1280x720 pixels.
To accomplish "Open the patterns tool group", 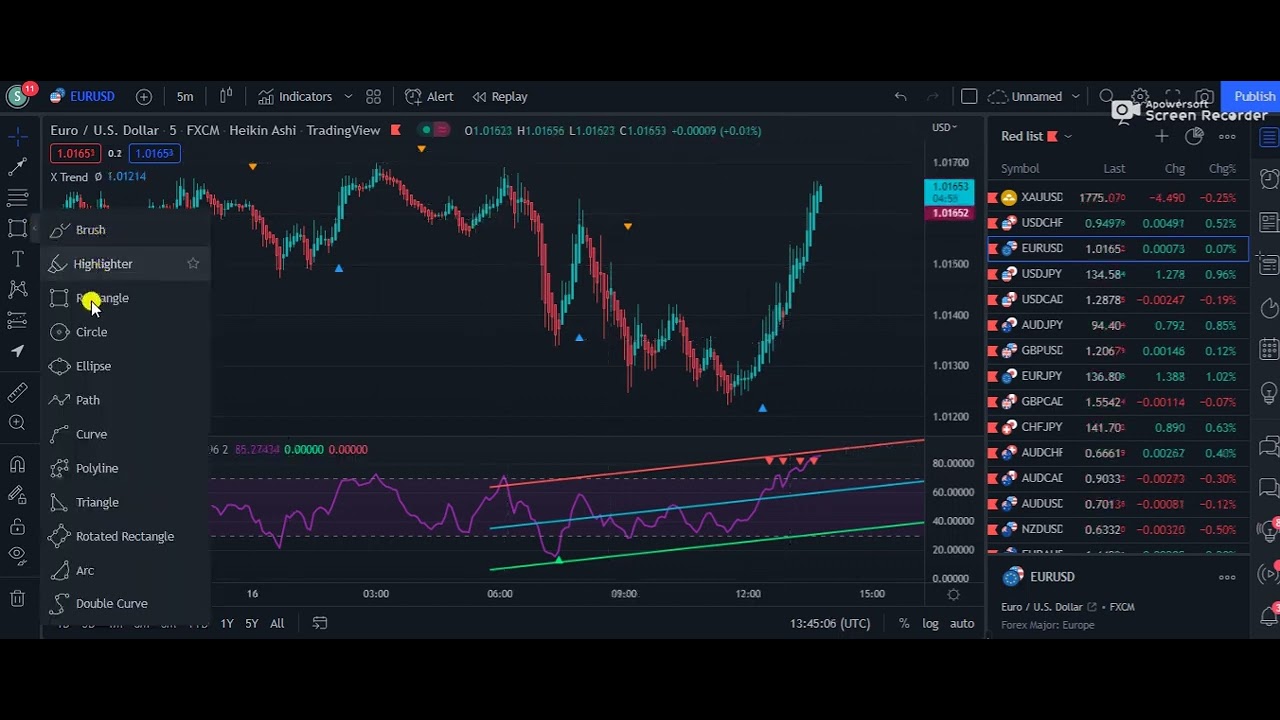I will 17,290.
